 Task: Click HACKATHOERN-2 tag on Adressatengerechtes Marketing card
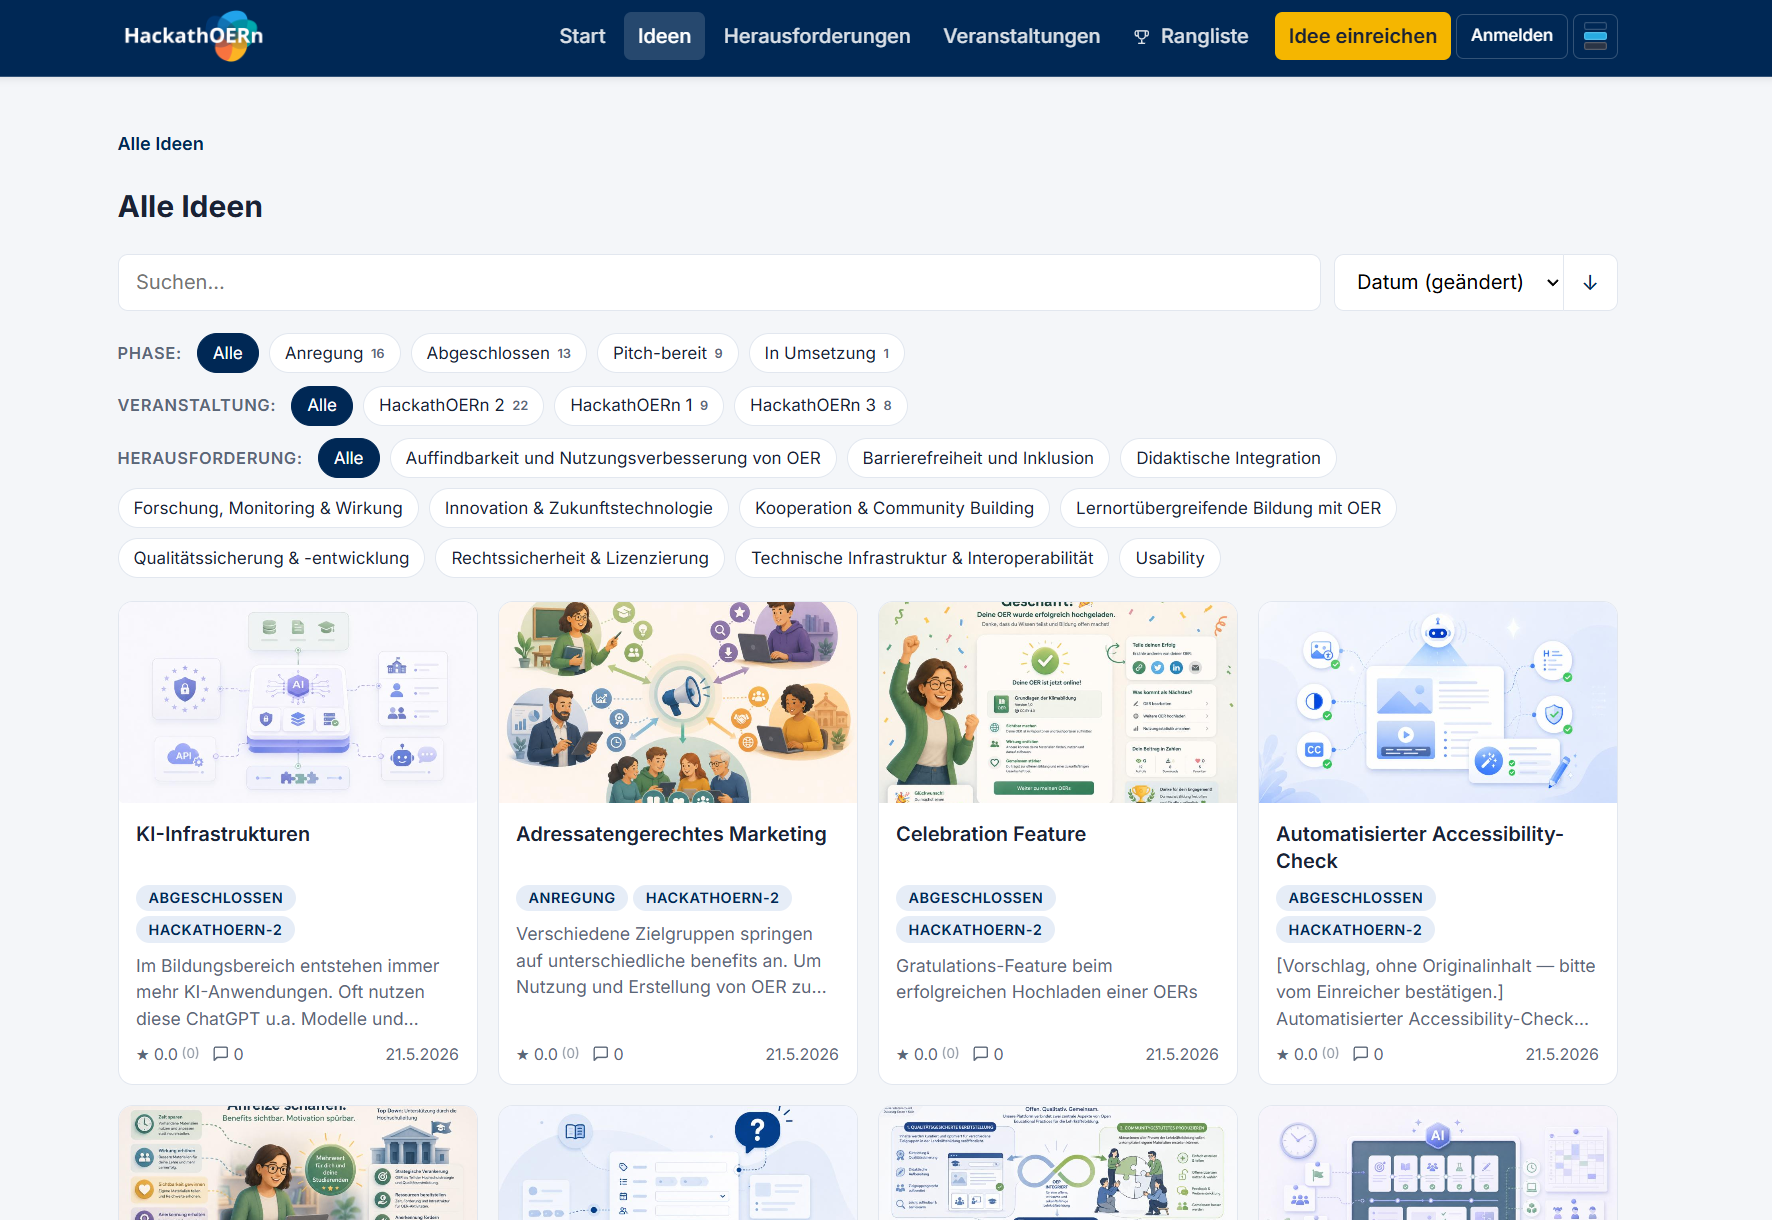coord(712,898)
